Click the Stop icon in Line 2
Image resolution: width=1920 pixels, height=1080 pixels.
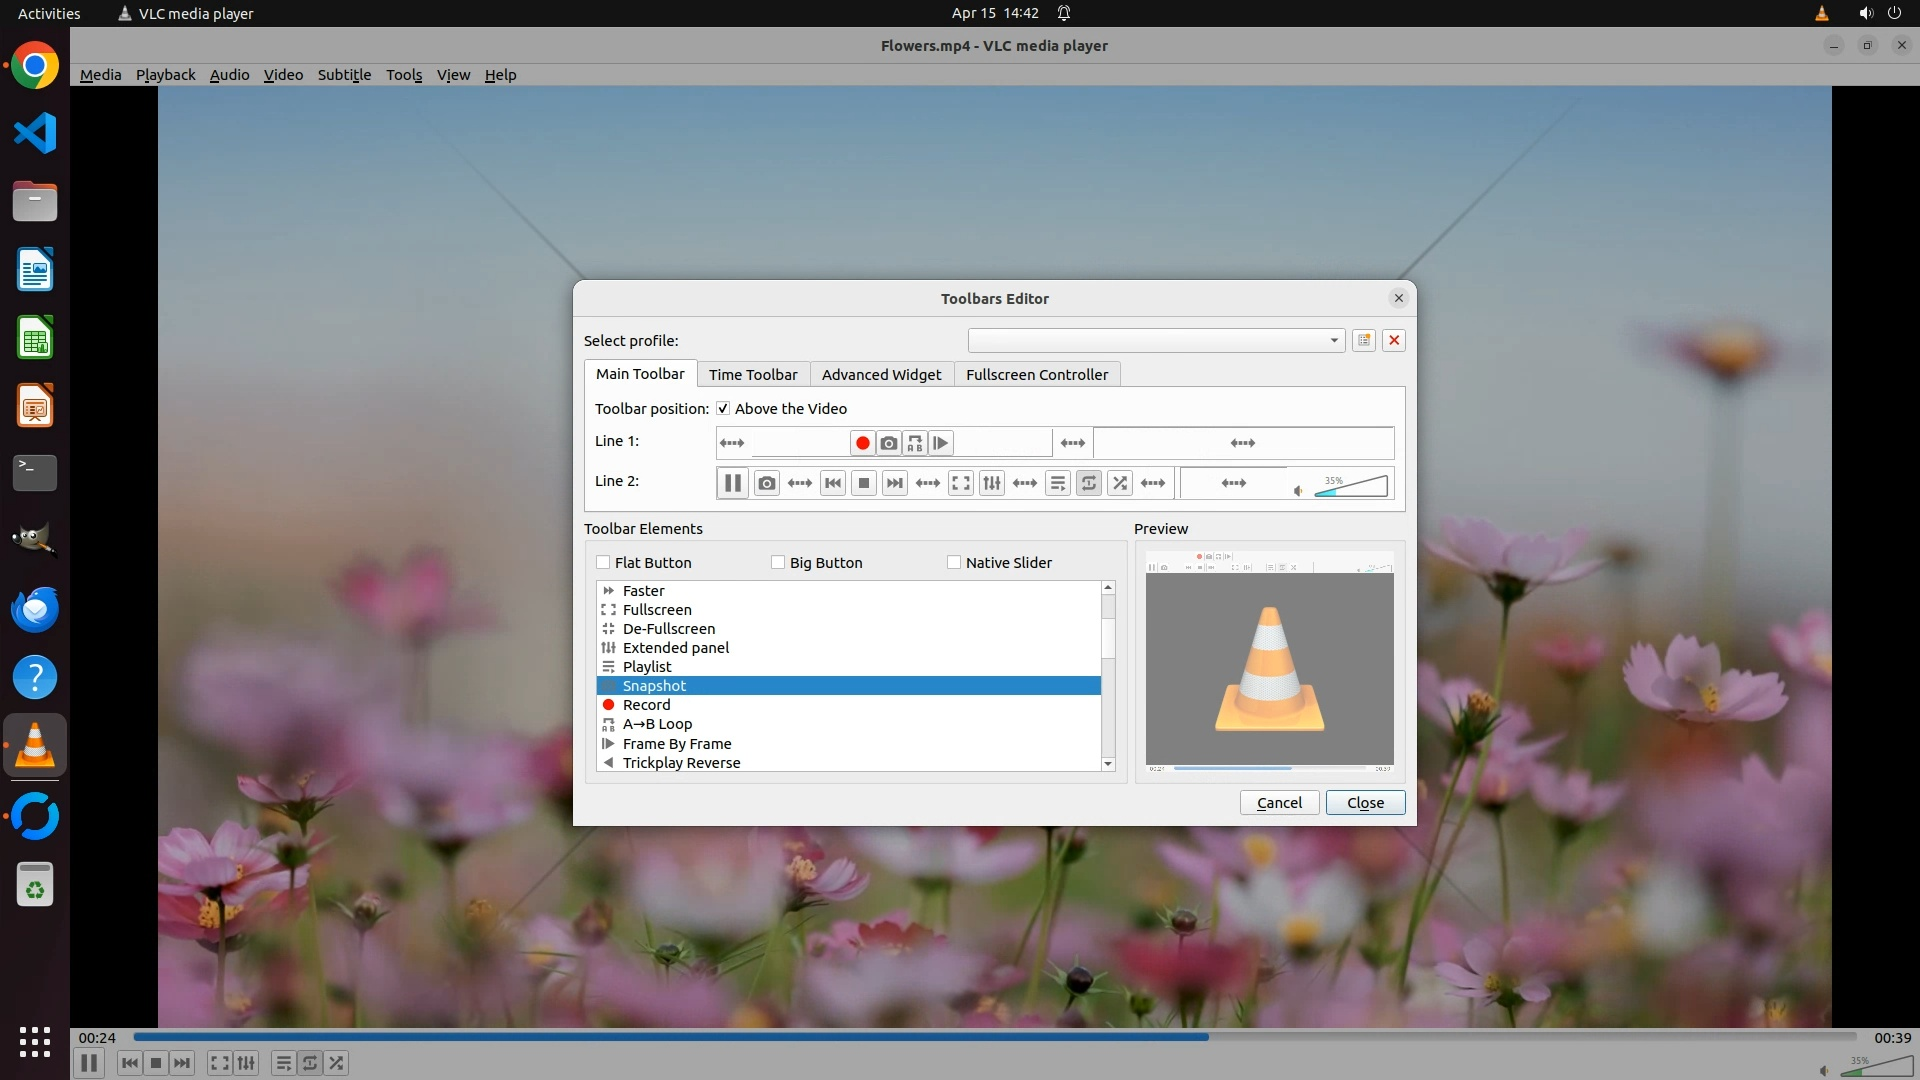(x=864, y=484)
